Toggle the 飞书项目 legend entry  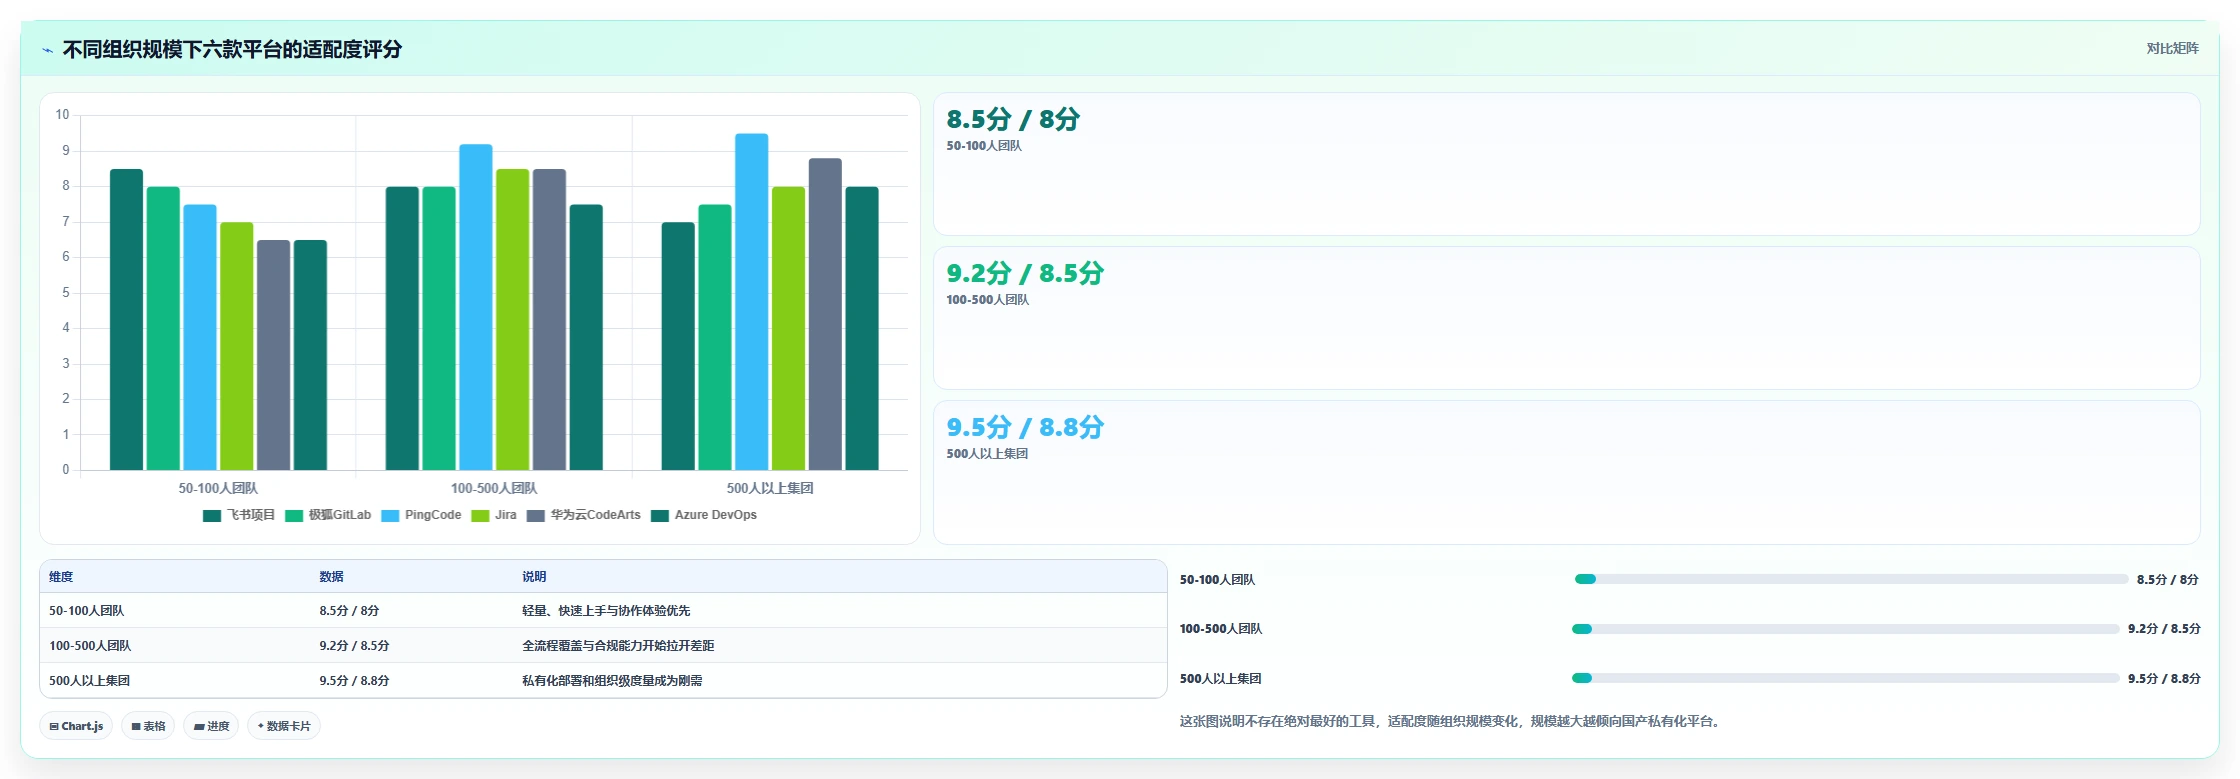(239, 515)
